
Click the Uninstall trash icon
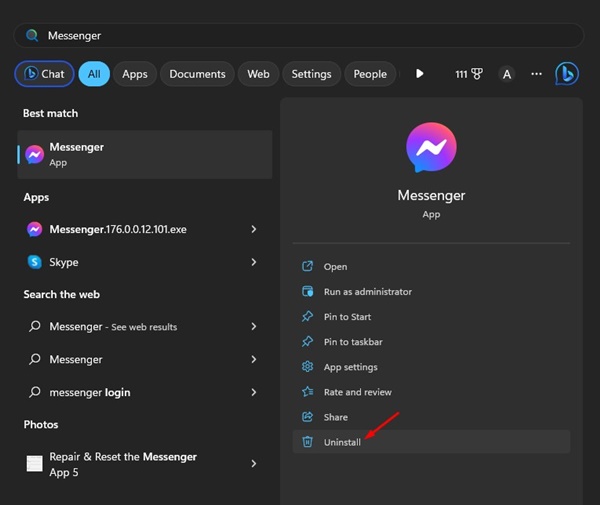[307, 442]
